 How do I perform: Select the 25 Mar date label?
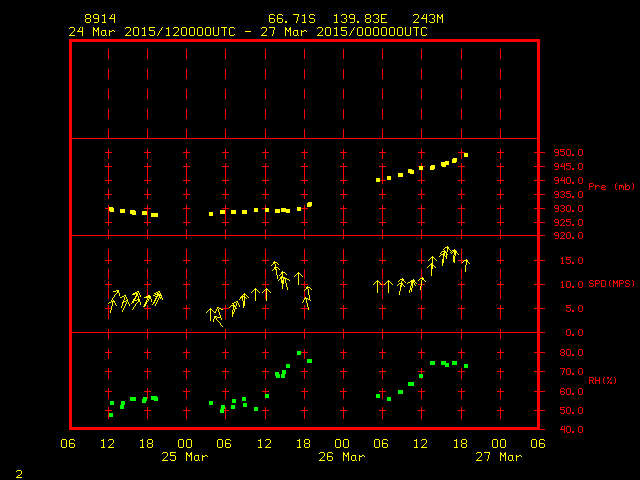coord(185,457)
